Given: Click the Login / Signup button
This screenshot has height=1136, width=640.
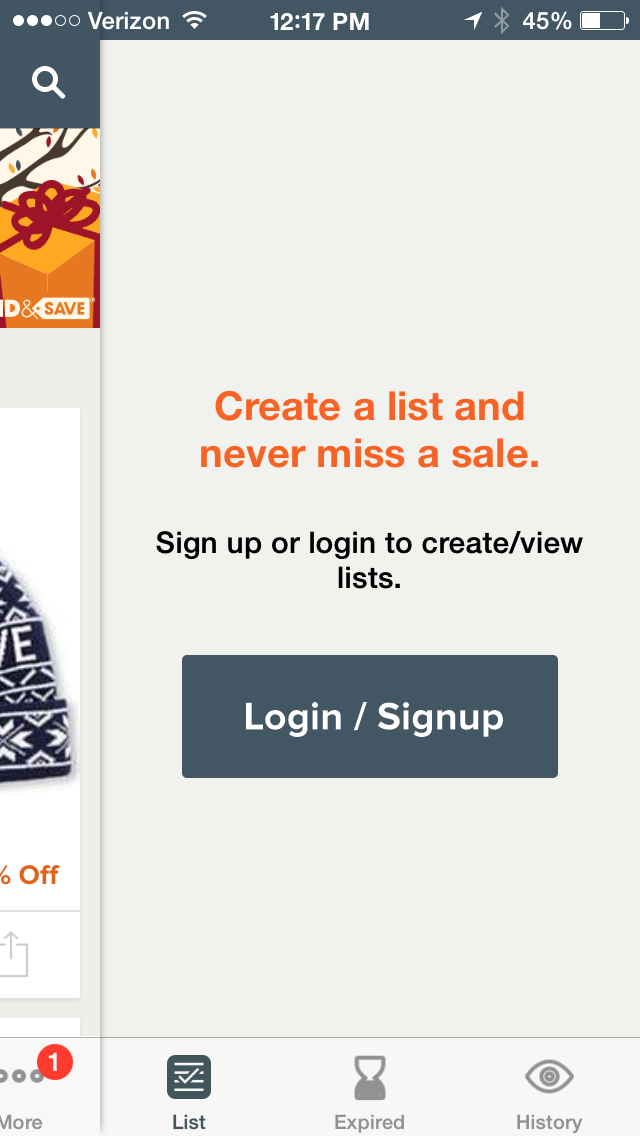Looking at the screenshot, I should pyautogui.click(x=370, y=717).
